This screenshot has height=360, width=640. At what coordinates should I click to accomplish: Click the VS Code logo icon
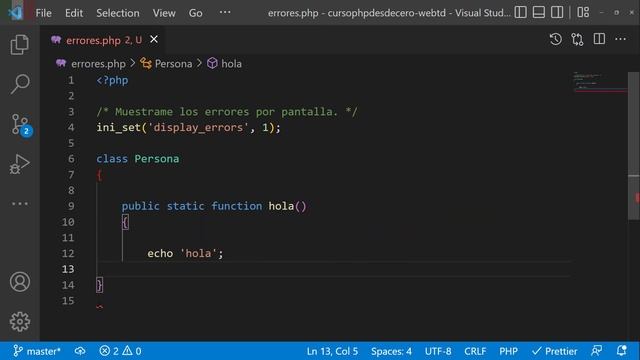point(16,13)
